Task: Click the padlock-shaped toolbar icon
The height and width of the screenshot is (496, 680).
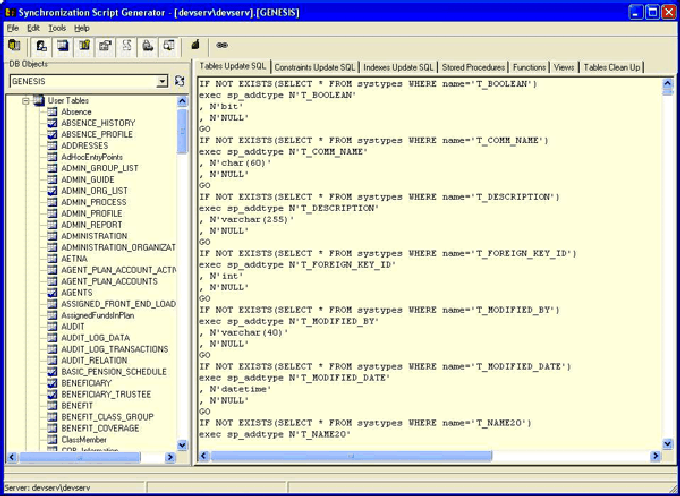Action: pos(147,45)
